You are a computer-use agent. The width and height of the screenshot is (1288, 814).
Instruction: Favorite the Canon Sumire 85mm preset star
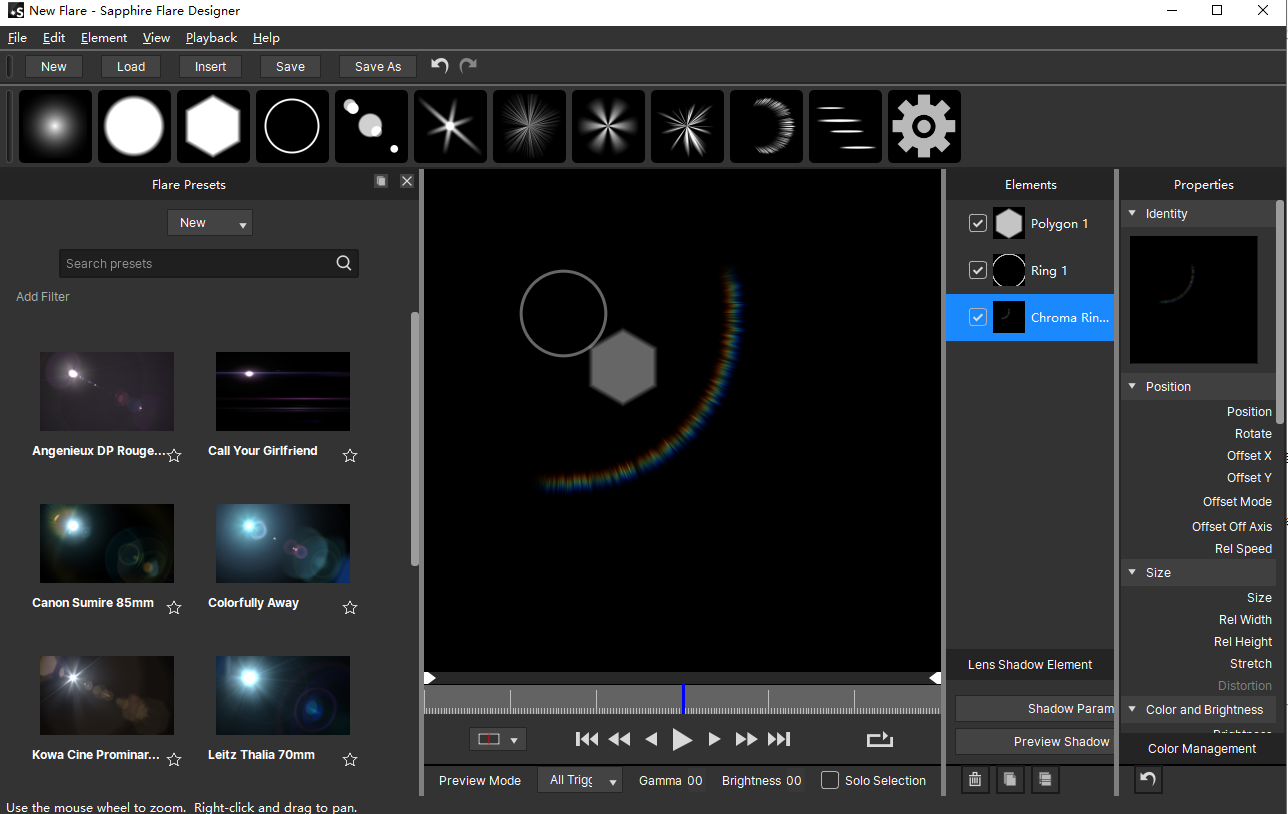pos(174,608)
